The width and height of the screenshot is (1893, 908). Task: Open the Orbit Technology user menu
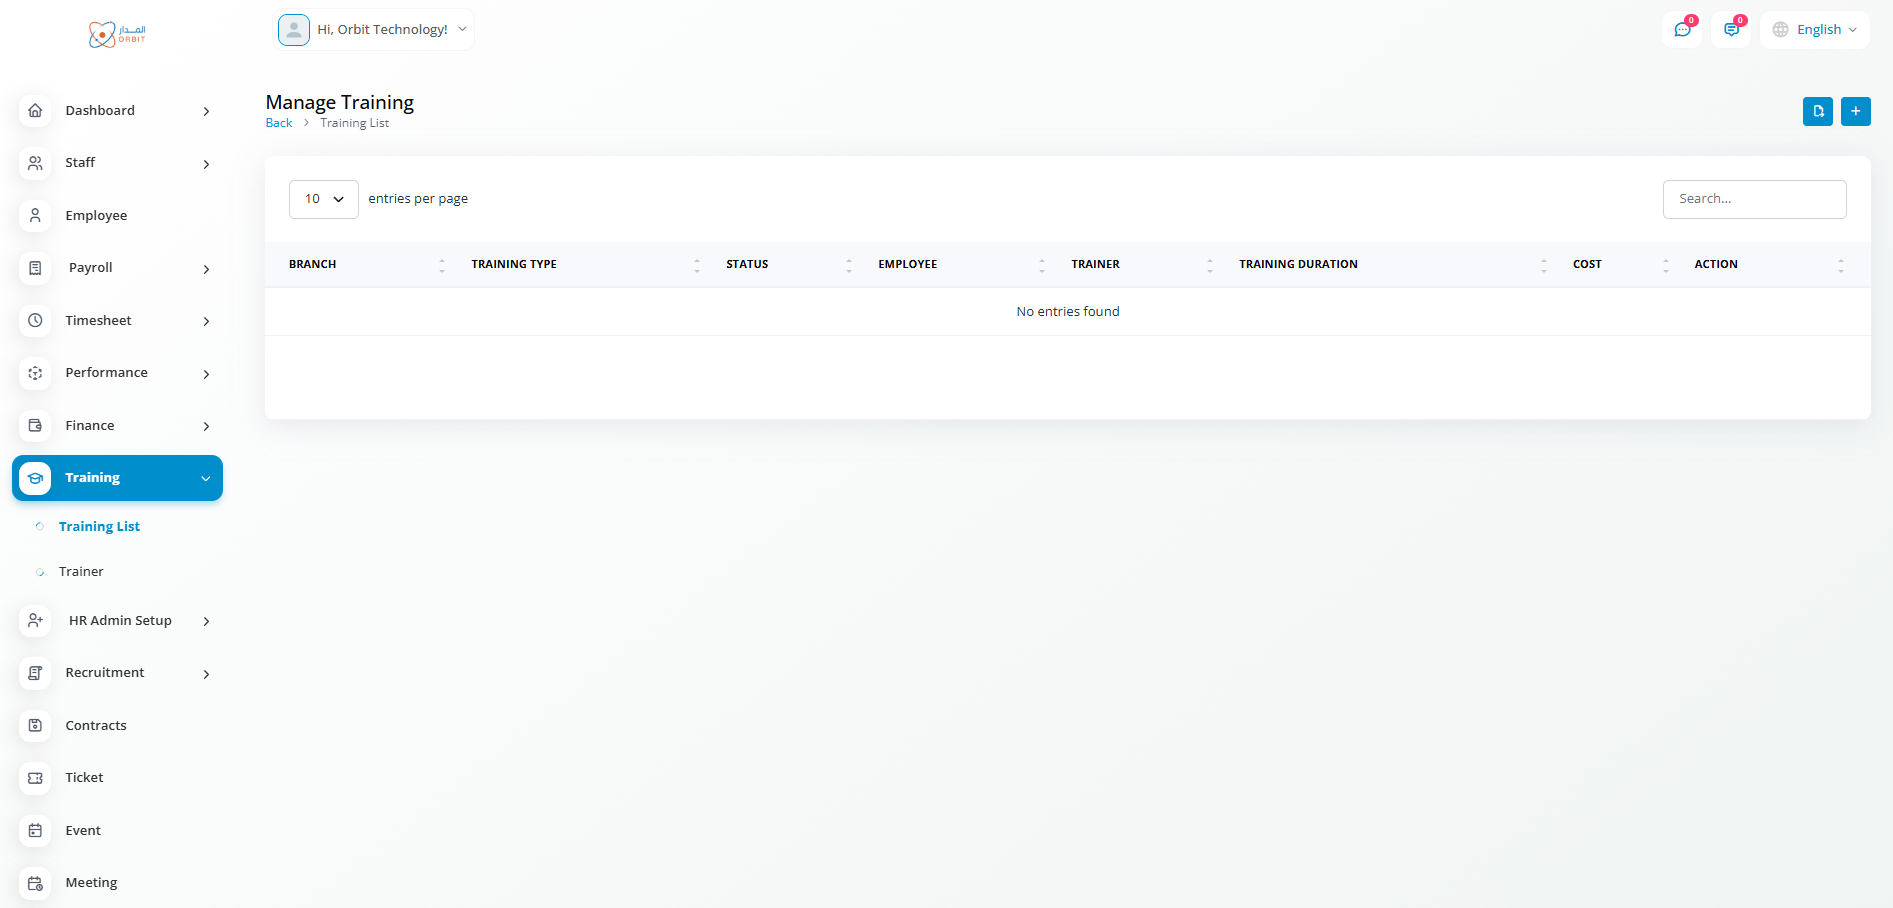[x=373, y=30]
